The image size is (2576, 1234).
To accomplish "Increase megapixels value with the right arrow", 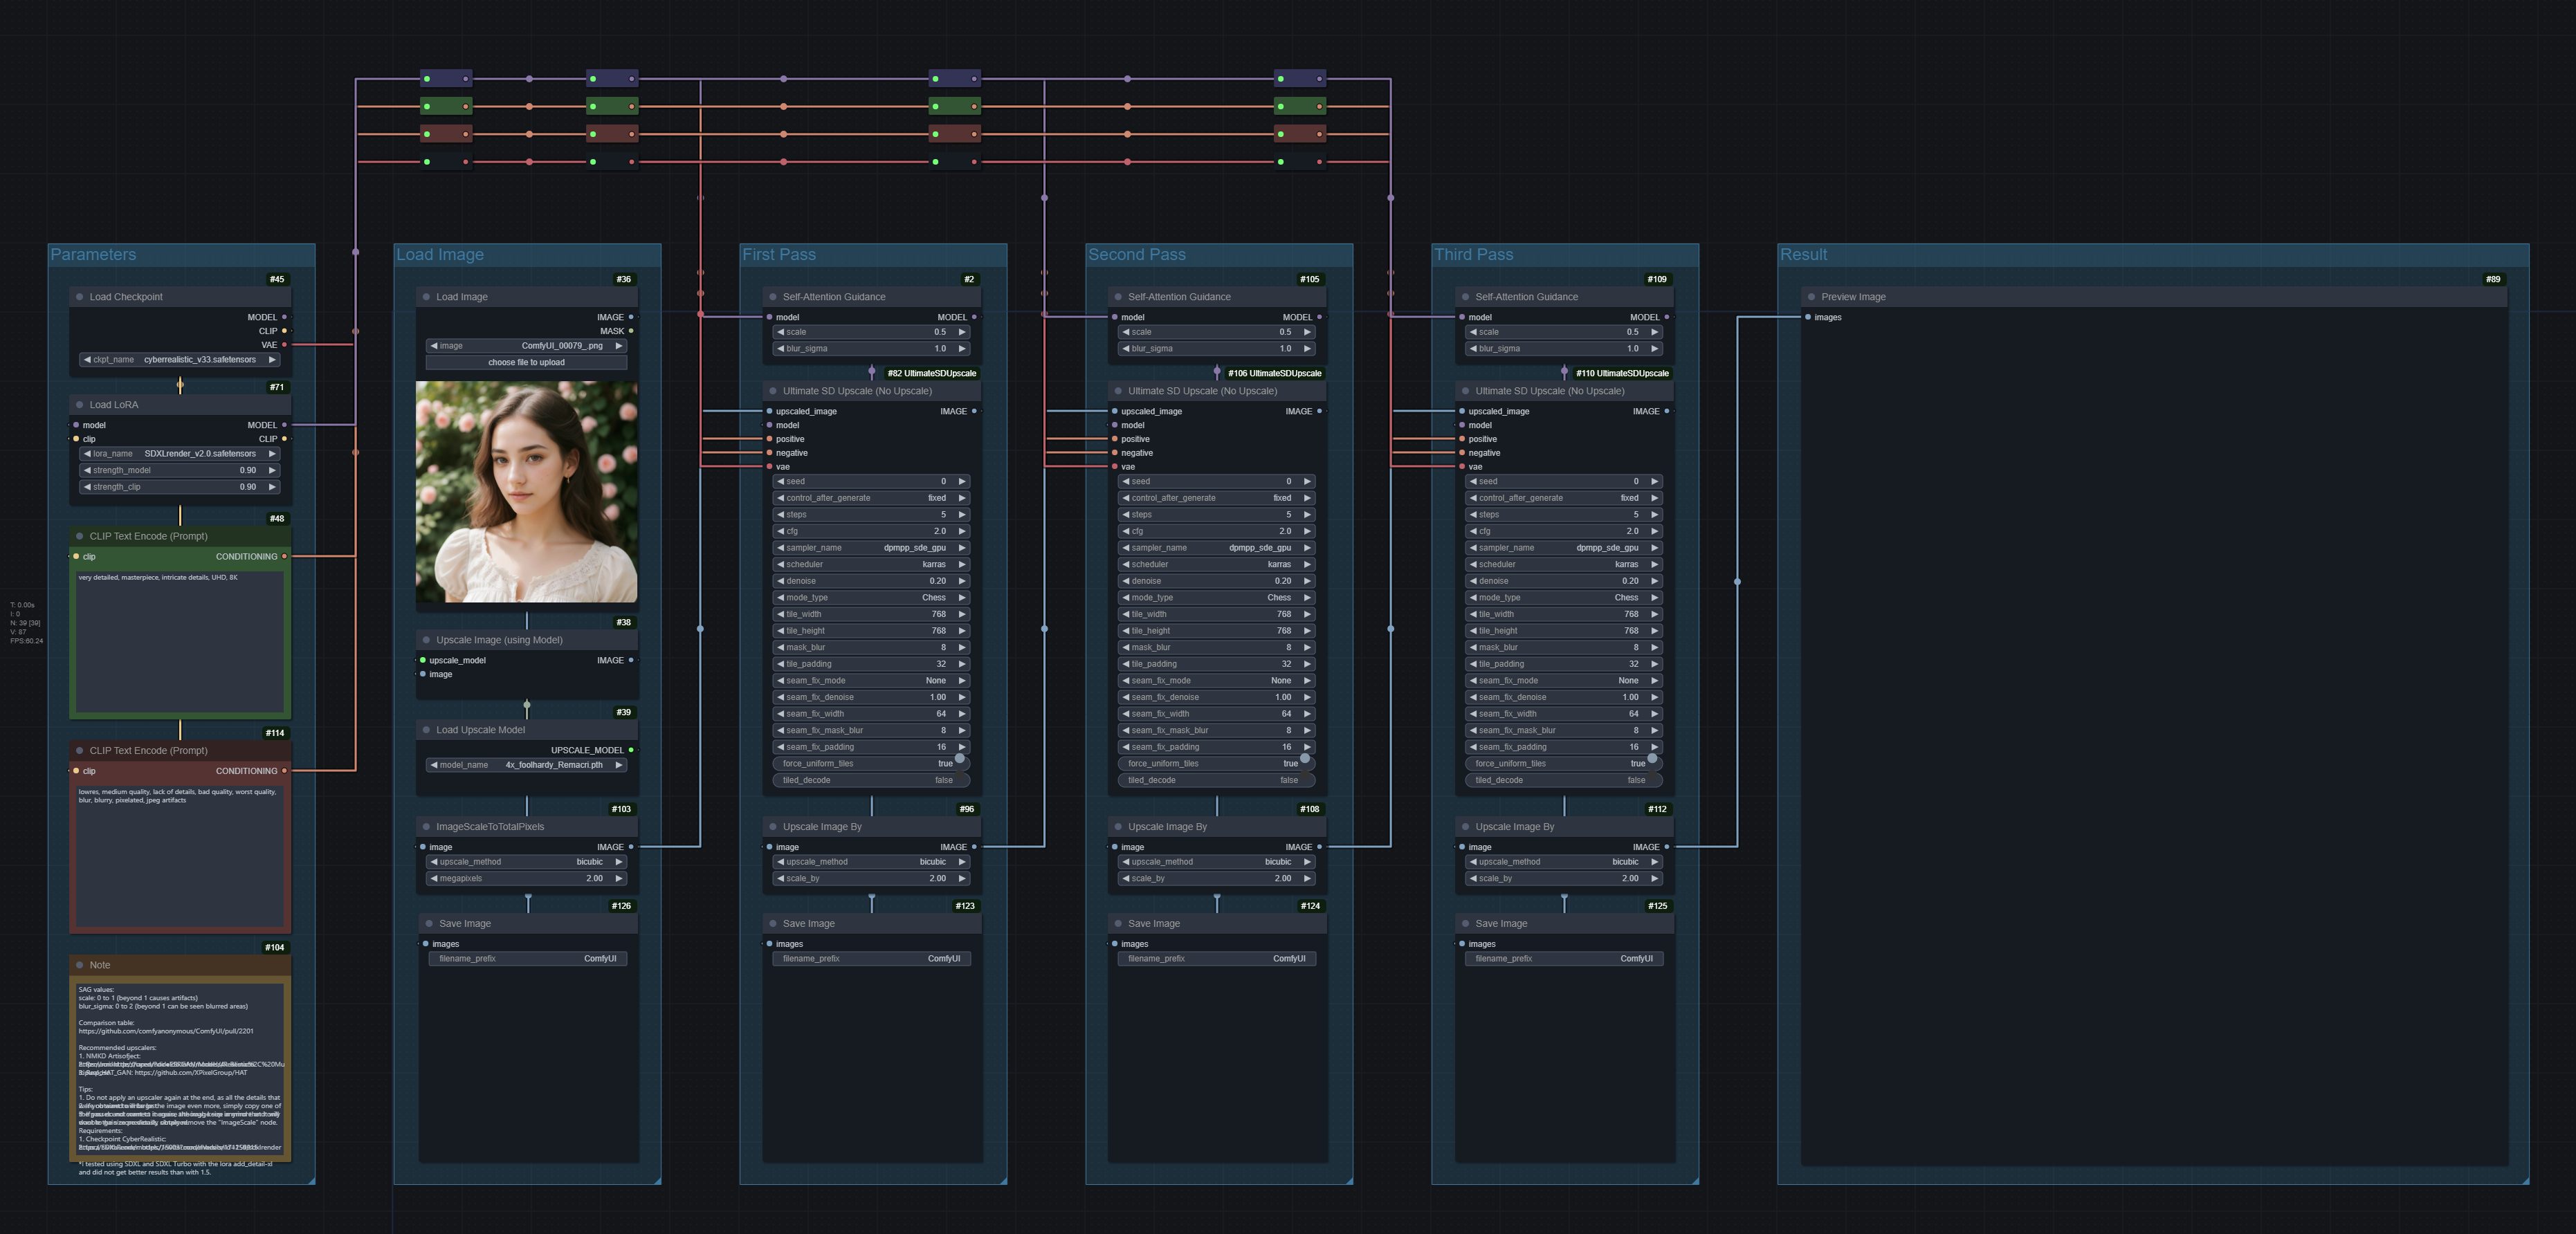I will coord(619,879).
